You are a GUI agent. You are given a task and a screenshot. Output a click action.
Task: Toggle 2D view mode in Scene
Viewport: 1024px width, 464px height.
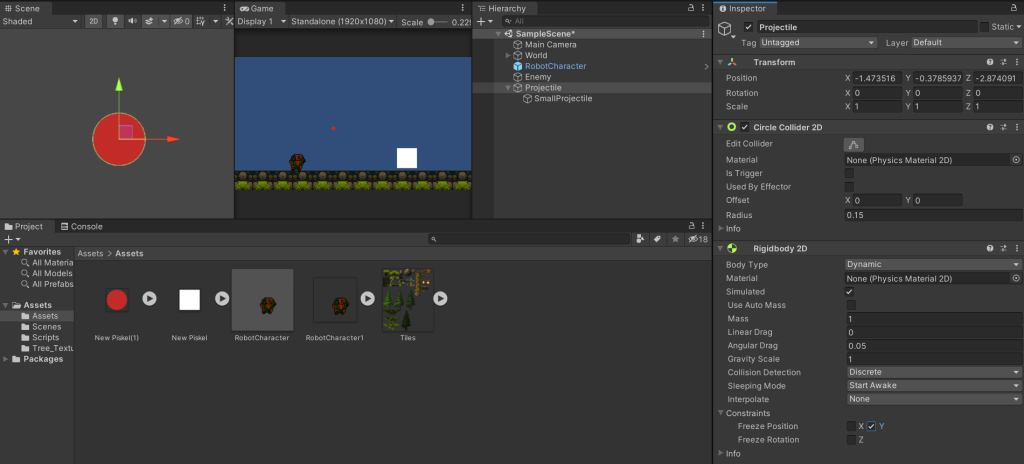click(93, 21)
